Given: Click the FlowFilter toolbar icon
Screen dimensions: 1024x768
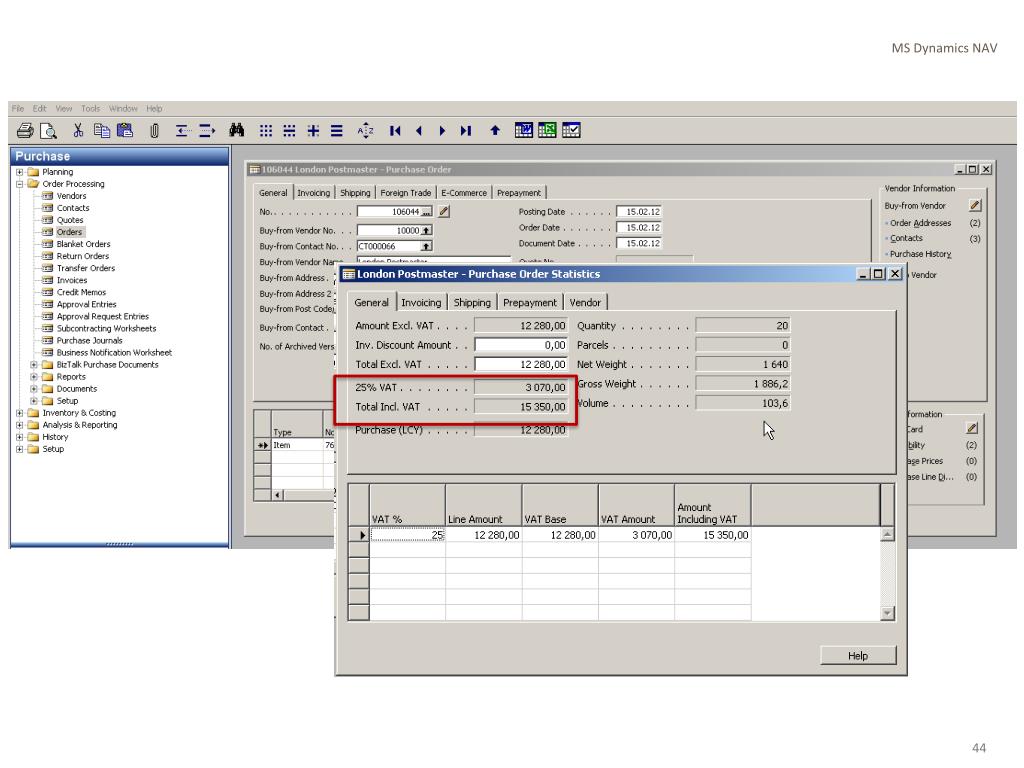Looking at the screenshot, I should 313,131.
